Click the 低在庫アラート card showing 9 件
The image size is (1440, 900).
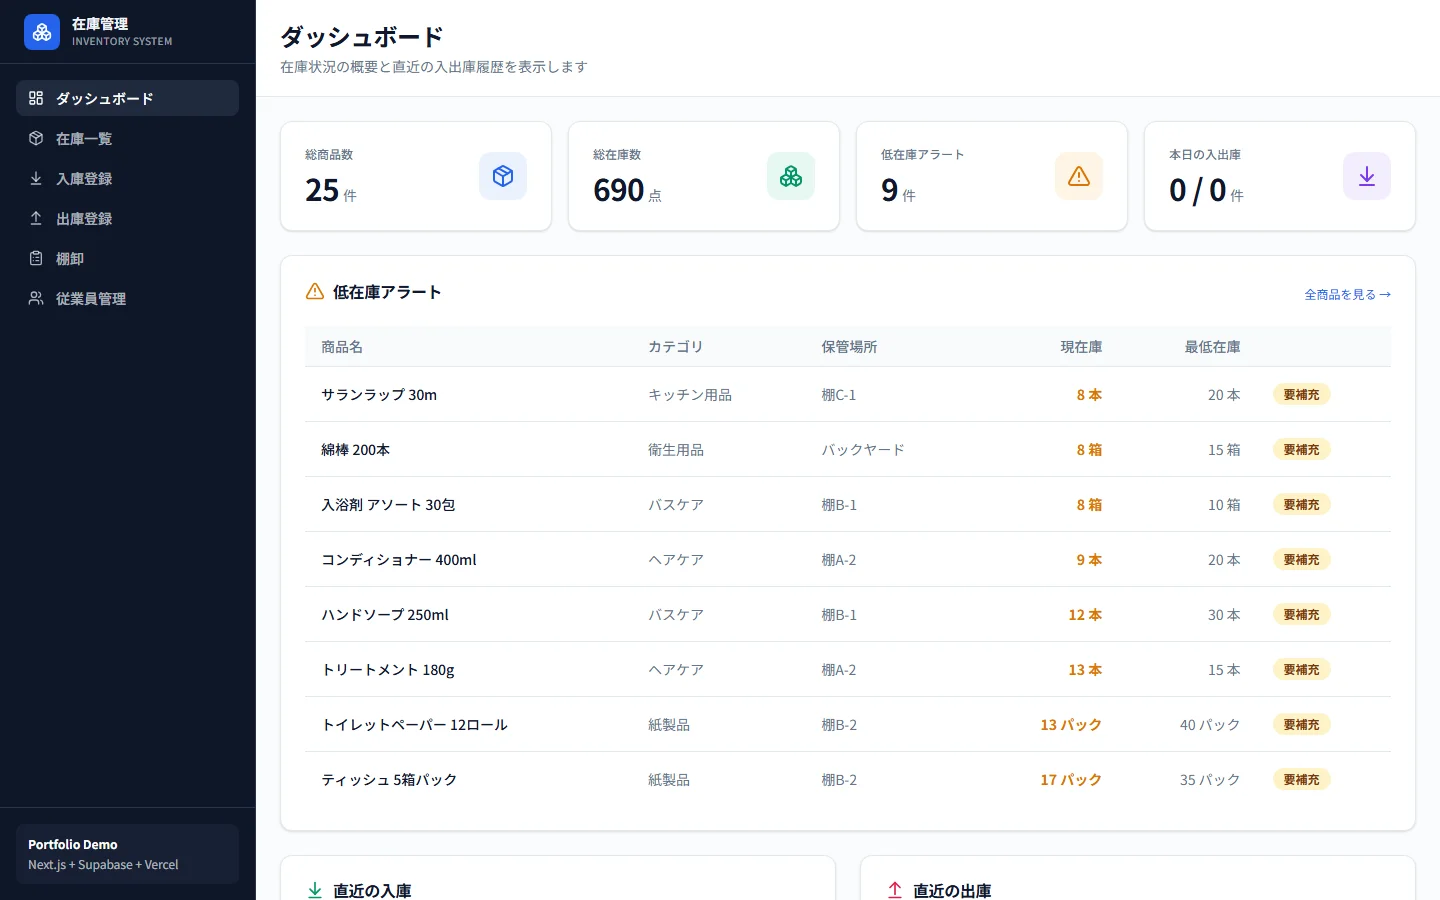(992, 176)
